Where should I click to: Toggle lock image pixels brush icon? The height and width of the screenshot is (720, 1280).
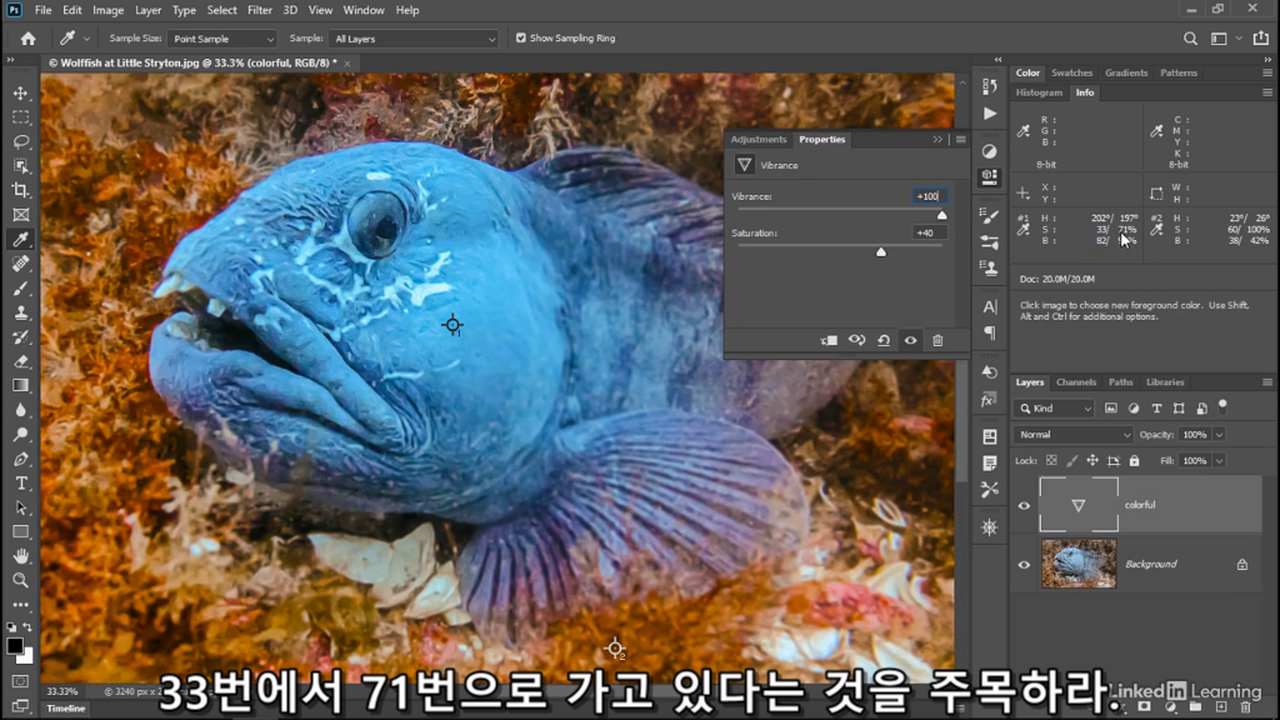coord(1072,461)
